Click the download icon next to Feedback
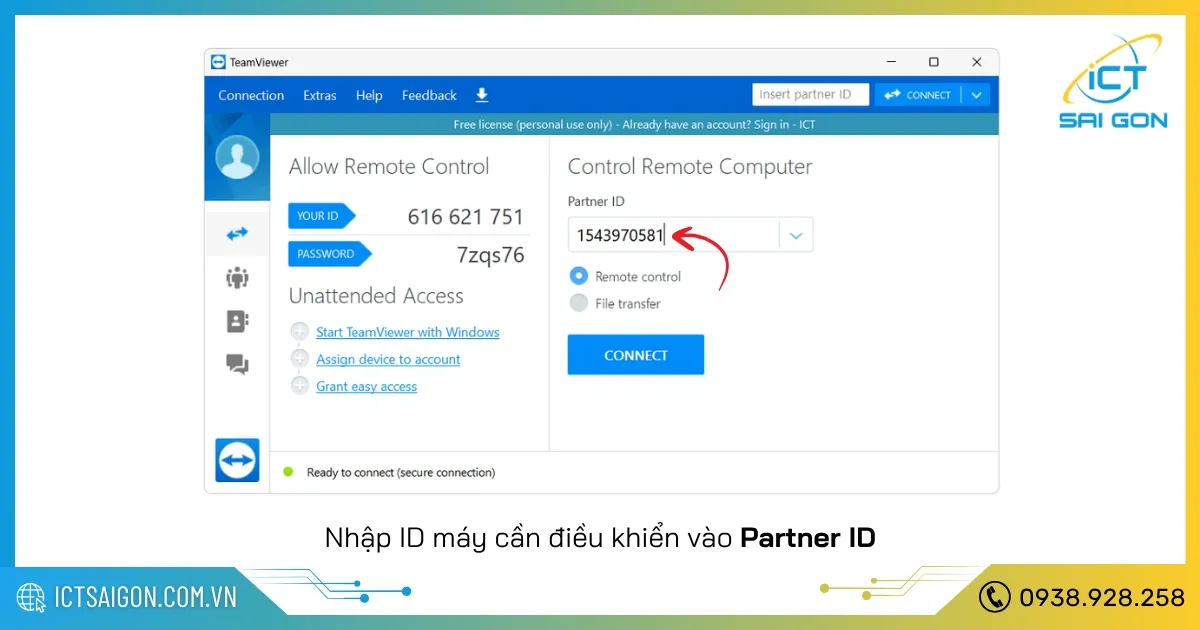 (x=481, y=95)
